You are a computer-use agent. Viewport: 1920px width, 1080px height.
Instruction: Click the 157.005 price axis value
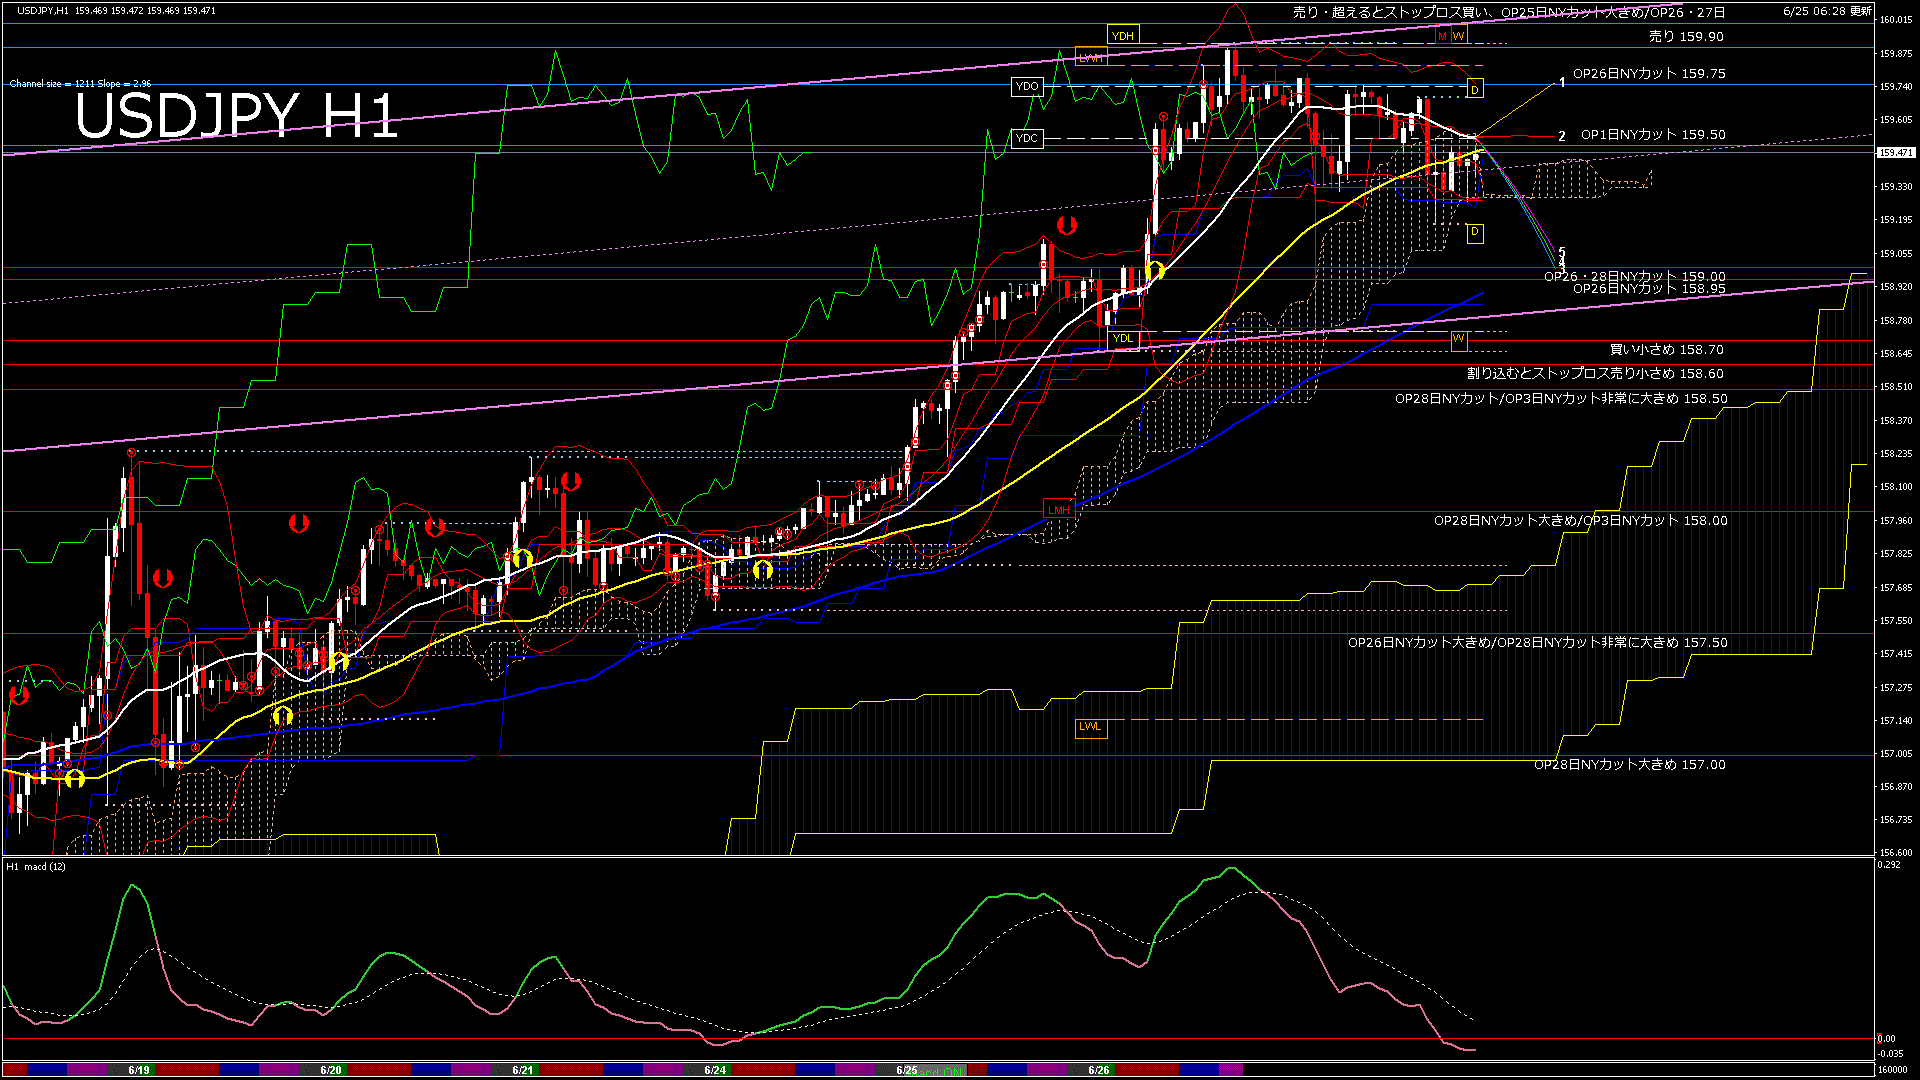tap(1896, 754)
